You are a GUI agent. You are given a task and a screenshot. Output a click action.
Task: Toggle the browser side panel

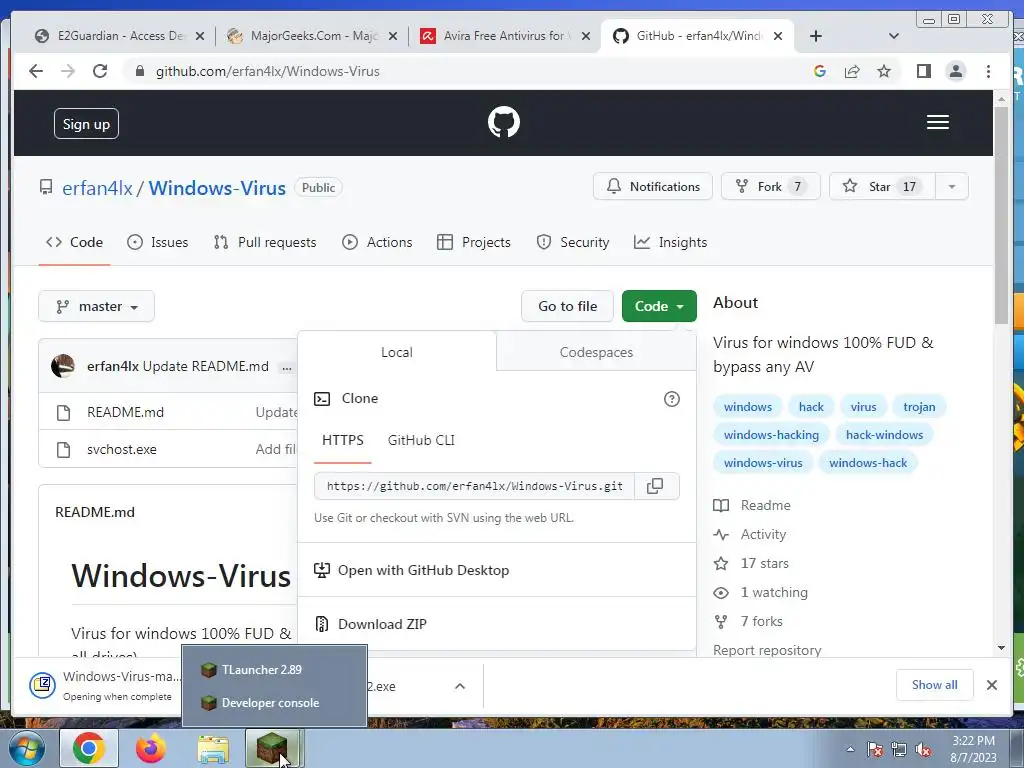923,71
